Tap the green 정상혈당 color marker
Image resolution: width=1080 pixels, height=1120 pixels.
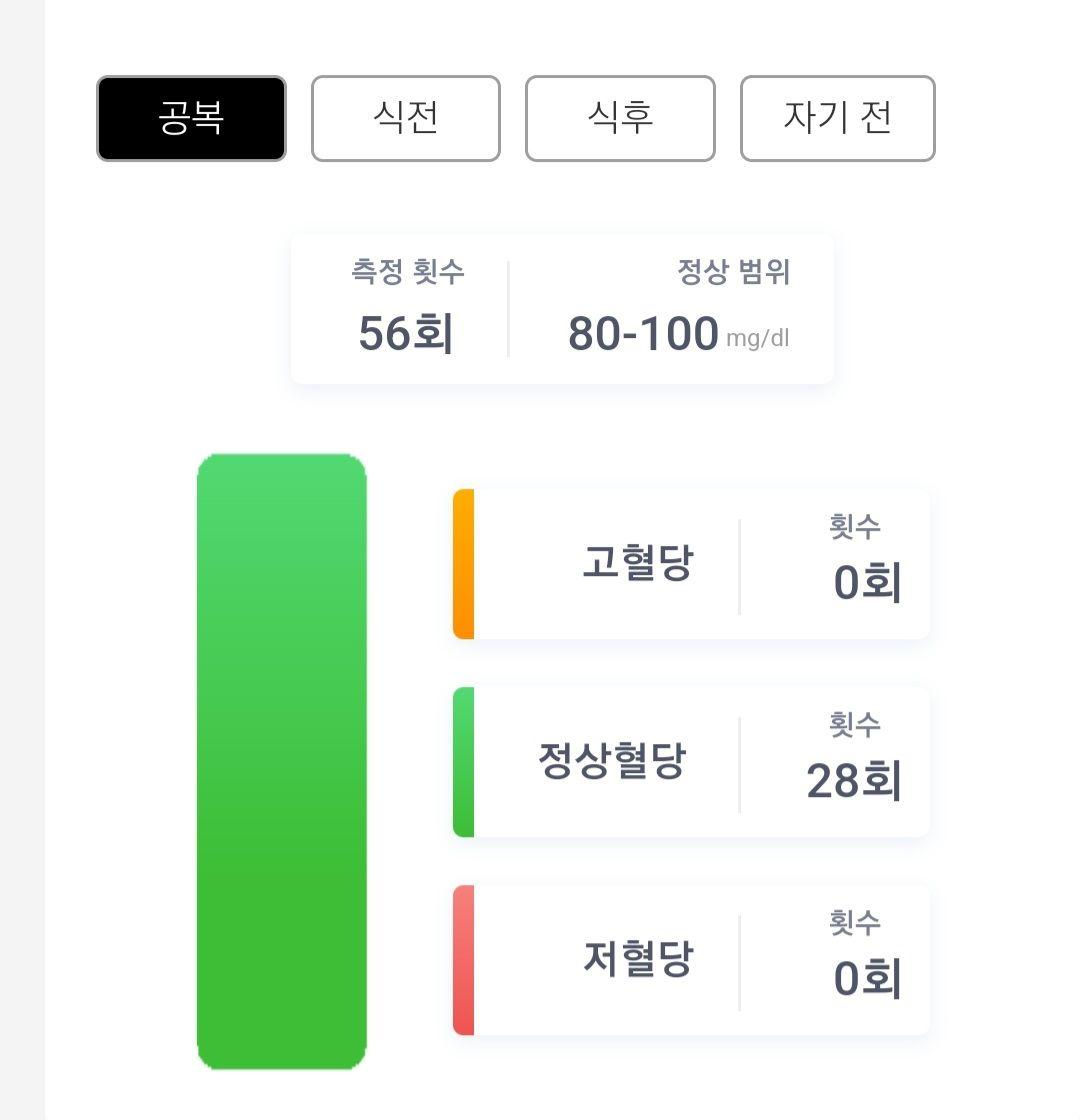pyautogui.click(x=464, y=761)
